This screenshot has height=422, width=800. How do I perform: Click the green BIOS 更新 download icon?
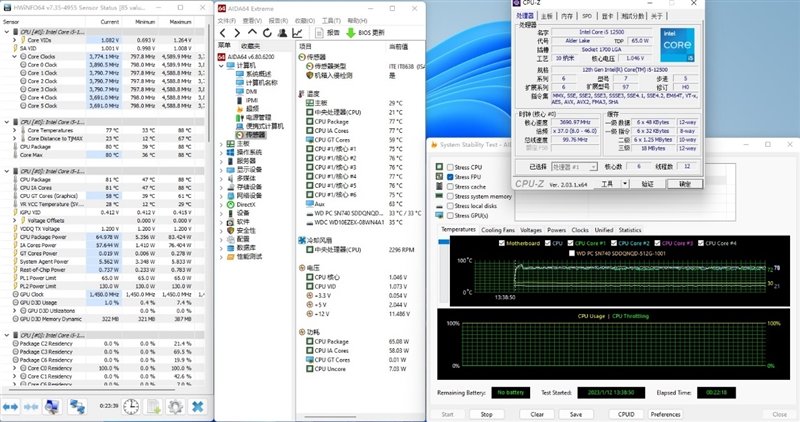tap(351, 33)
